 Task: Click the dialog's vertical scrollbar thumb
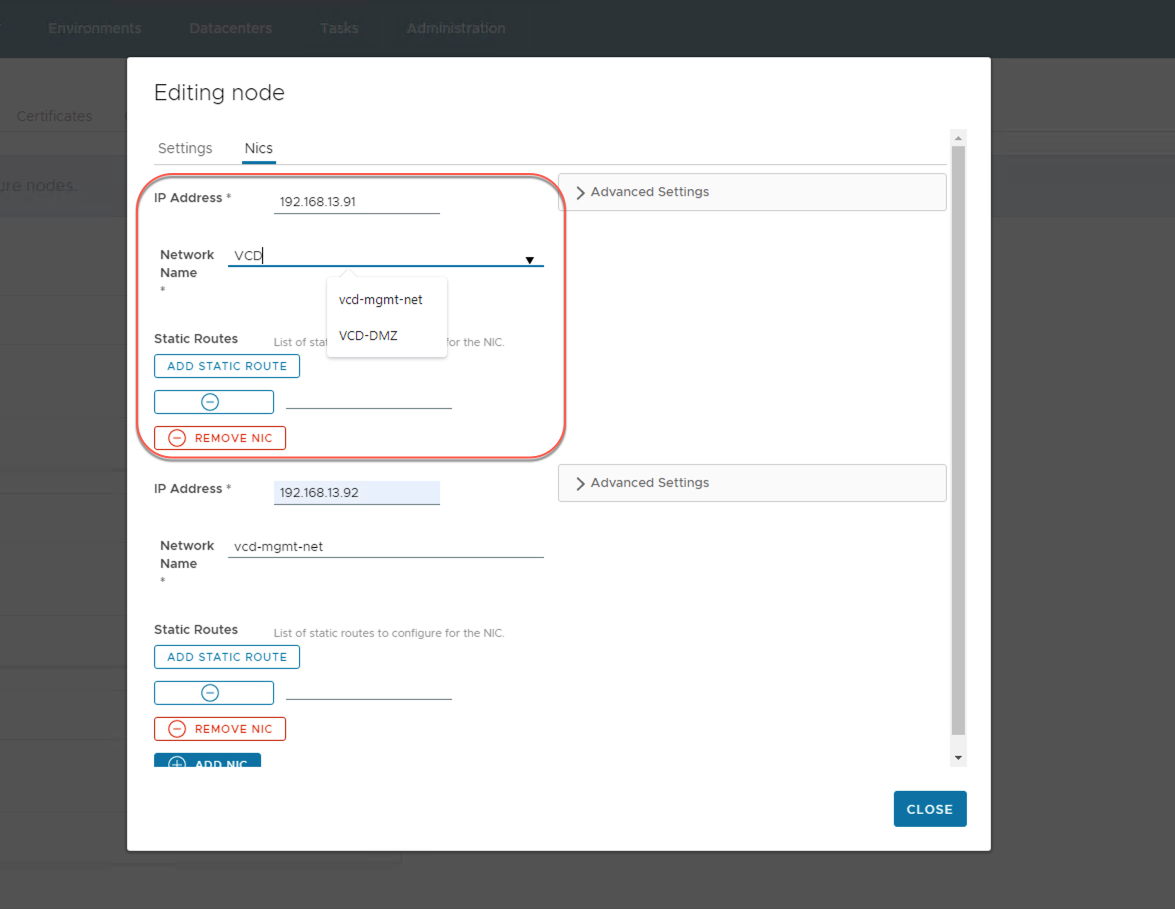(x=958, y=440)
